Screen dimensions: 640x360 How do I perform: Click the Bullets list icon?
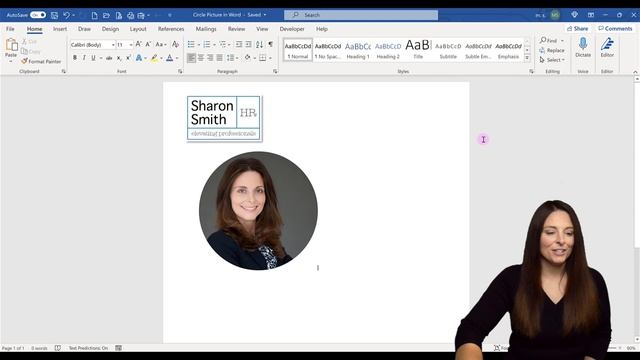[x=191, y=44]
